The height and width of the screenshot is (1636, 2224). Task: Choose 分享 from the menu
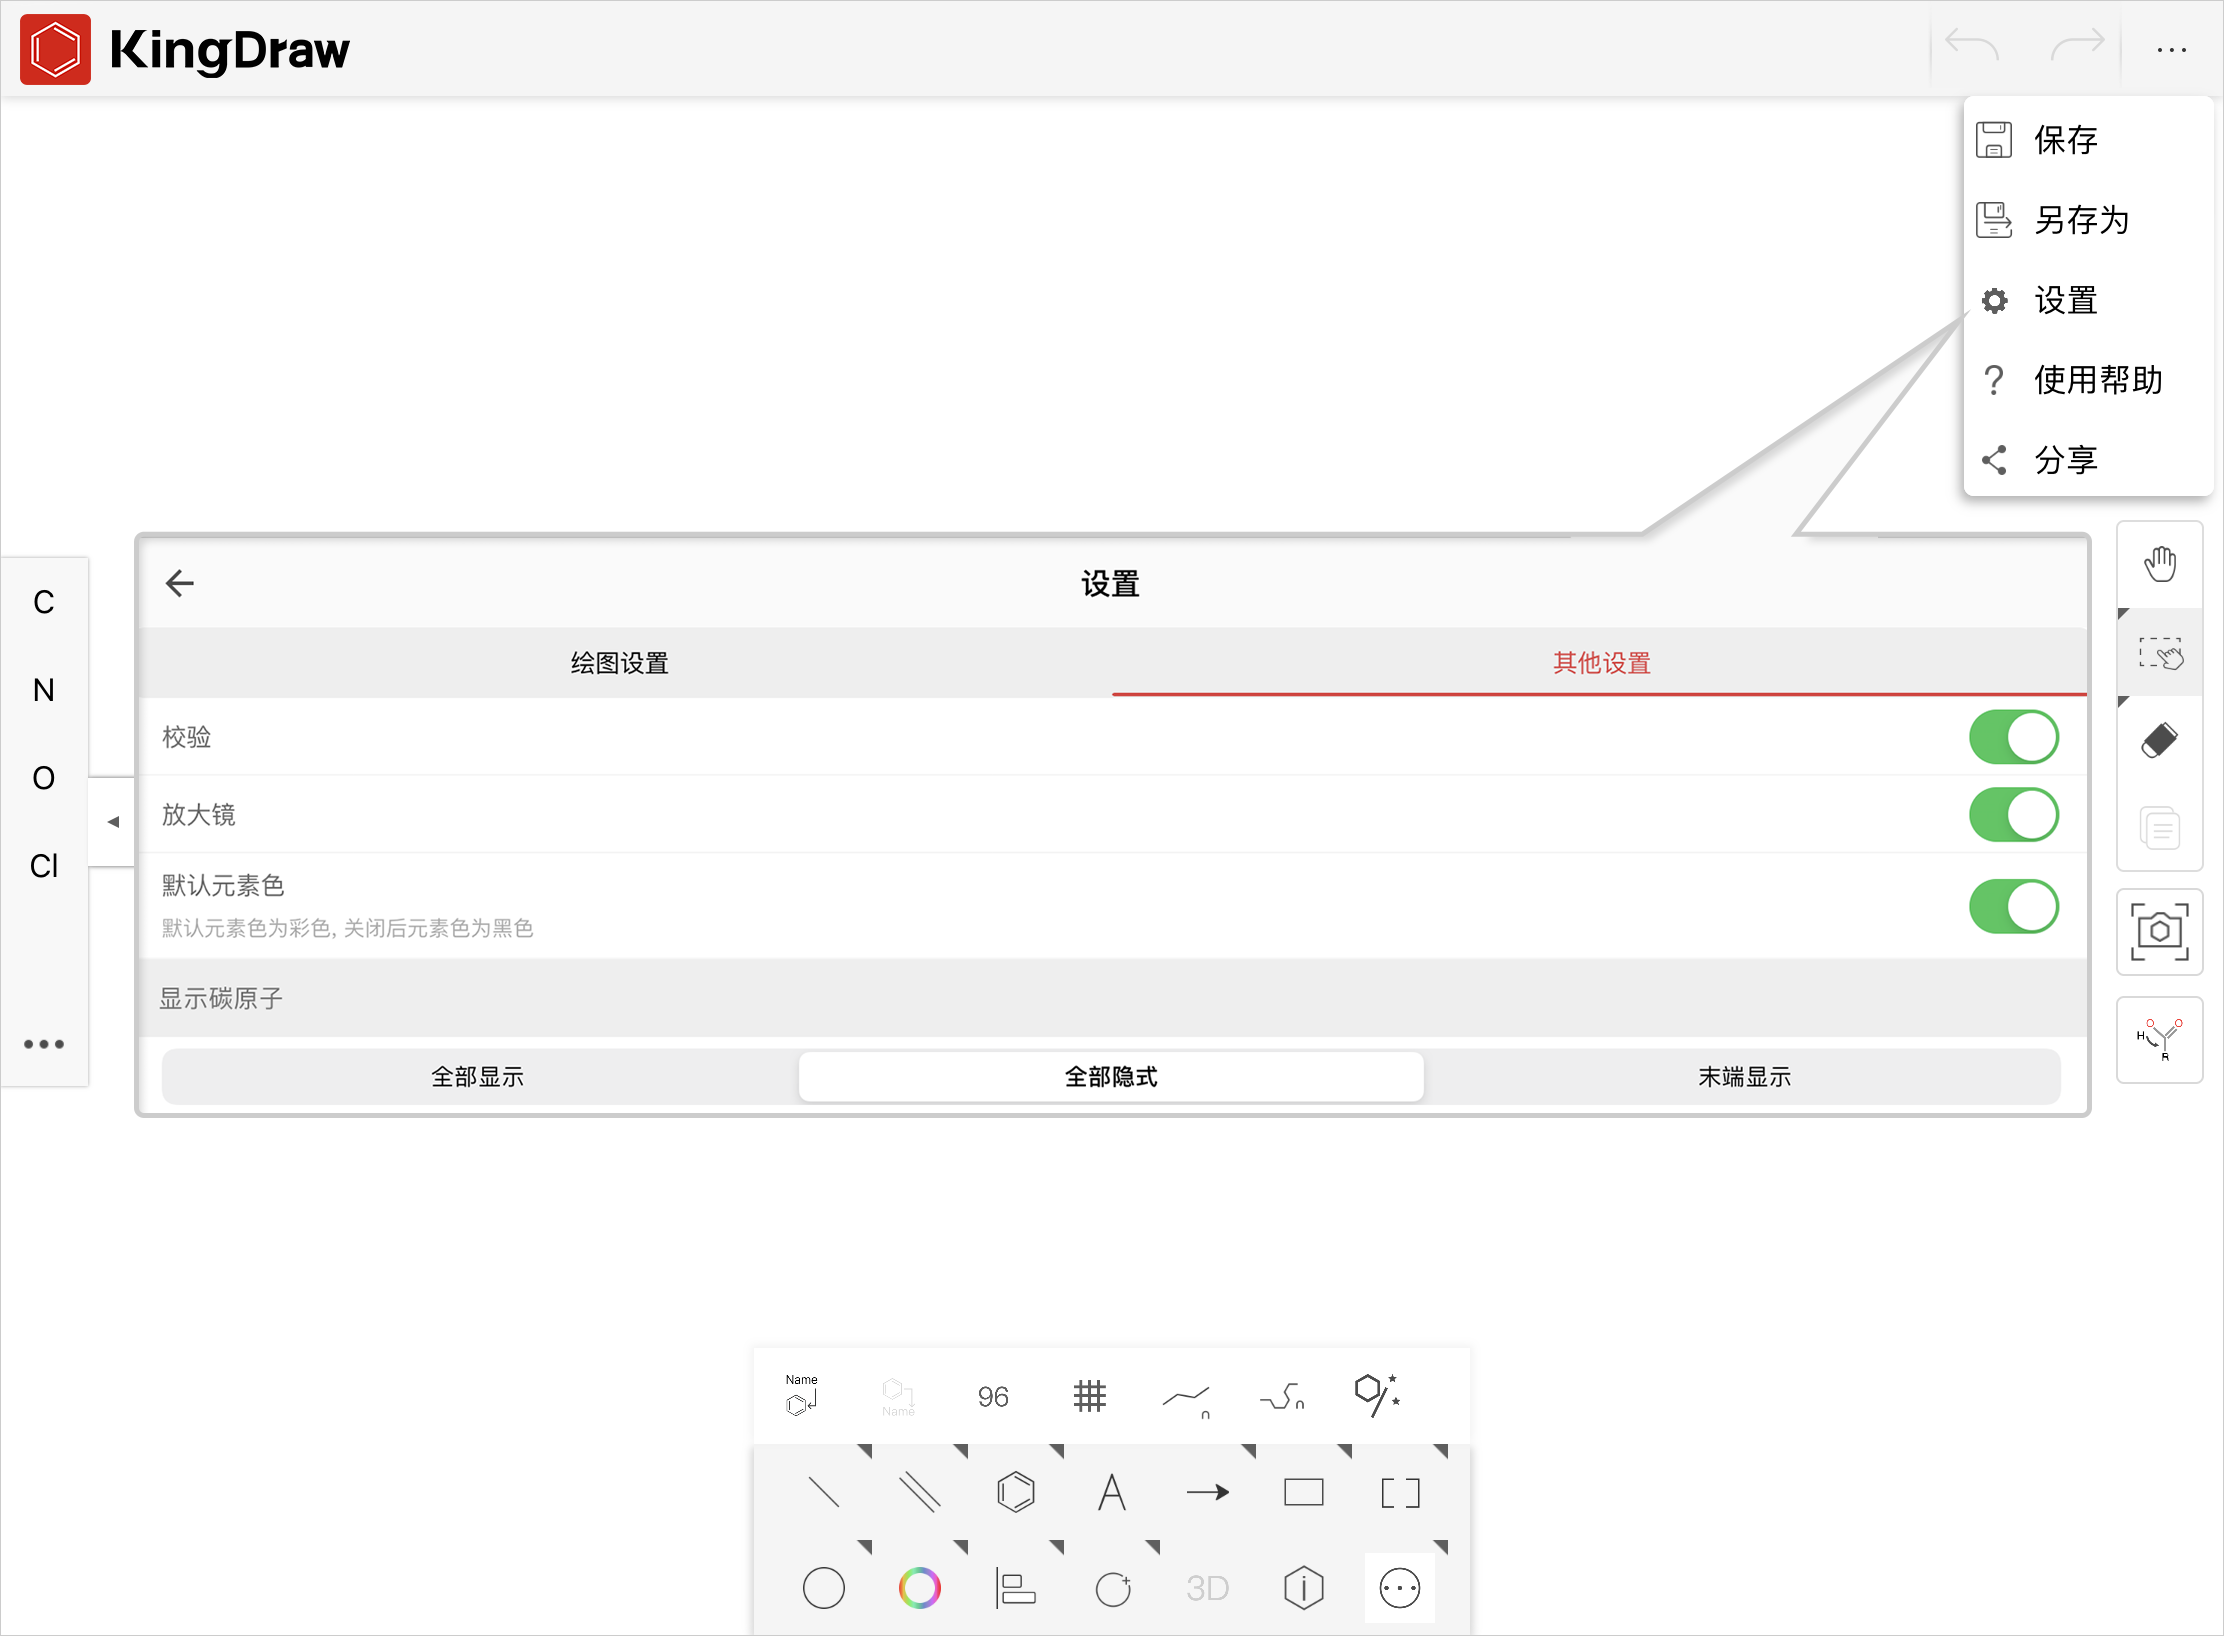(2067, 459)
